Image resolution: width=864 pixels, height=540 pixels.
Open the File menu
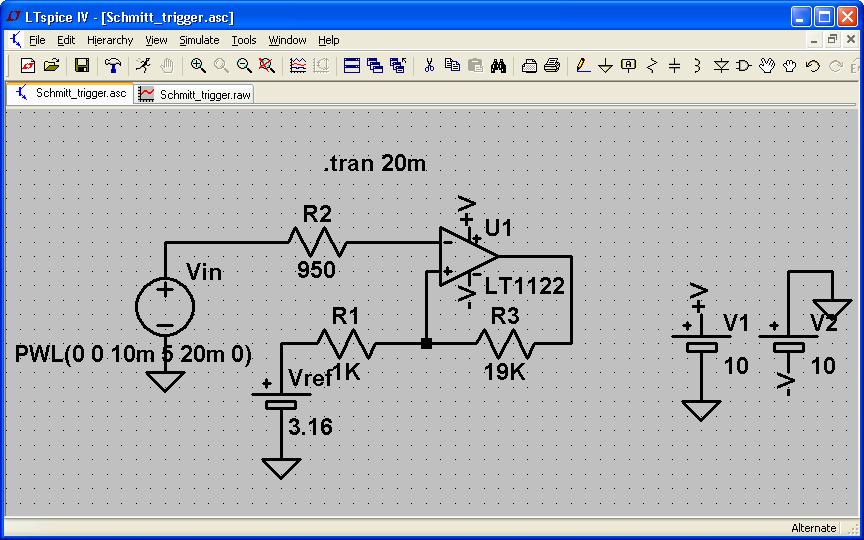coord(37,40)
